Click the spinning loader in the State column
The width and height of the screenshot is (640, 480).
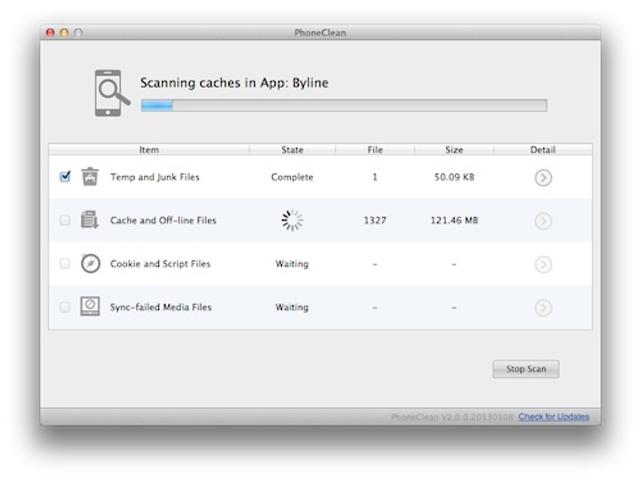click(x=292, y=221)
